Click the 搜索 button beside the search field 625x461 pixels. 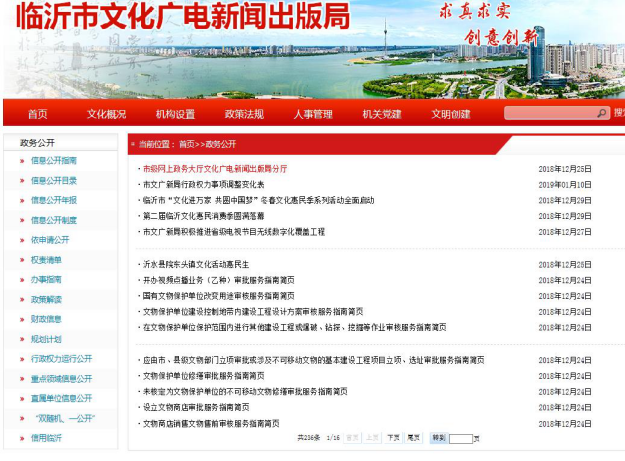[x=619, y=113]
